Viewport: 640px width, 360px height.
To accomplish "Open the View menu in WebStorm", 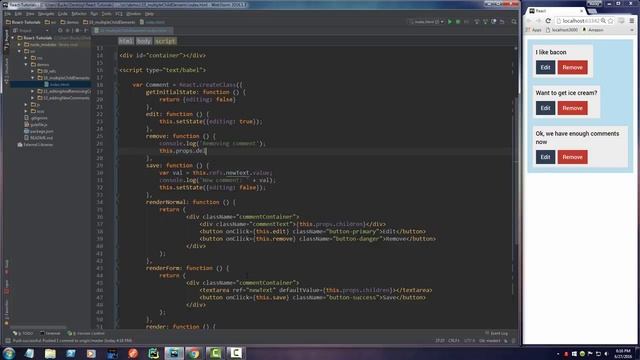I will coord(30,14).
